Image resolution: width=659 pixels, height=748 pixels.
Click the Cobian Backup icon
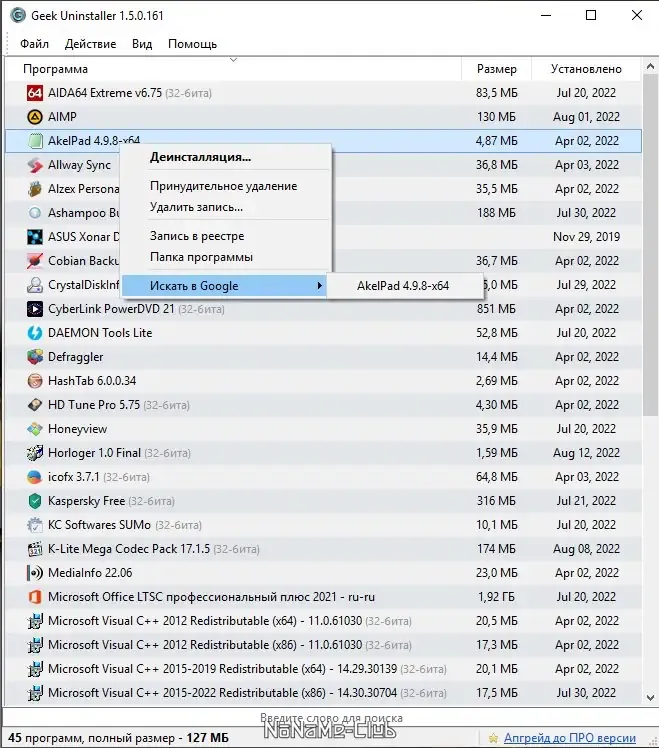35,260
